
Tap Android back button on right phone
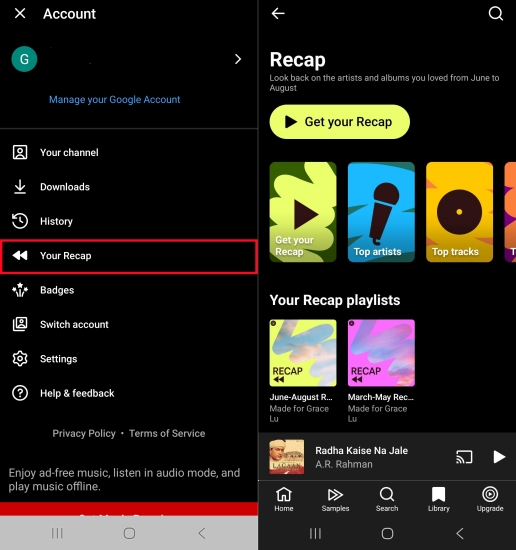[460, 534]
